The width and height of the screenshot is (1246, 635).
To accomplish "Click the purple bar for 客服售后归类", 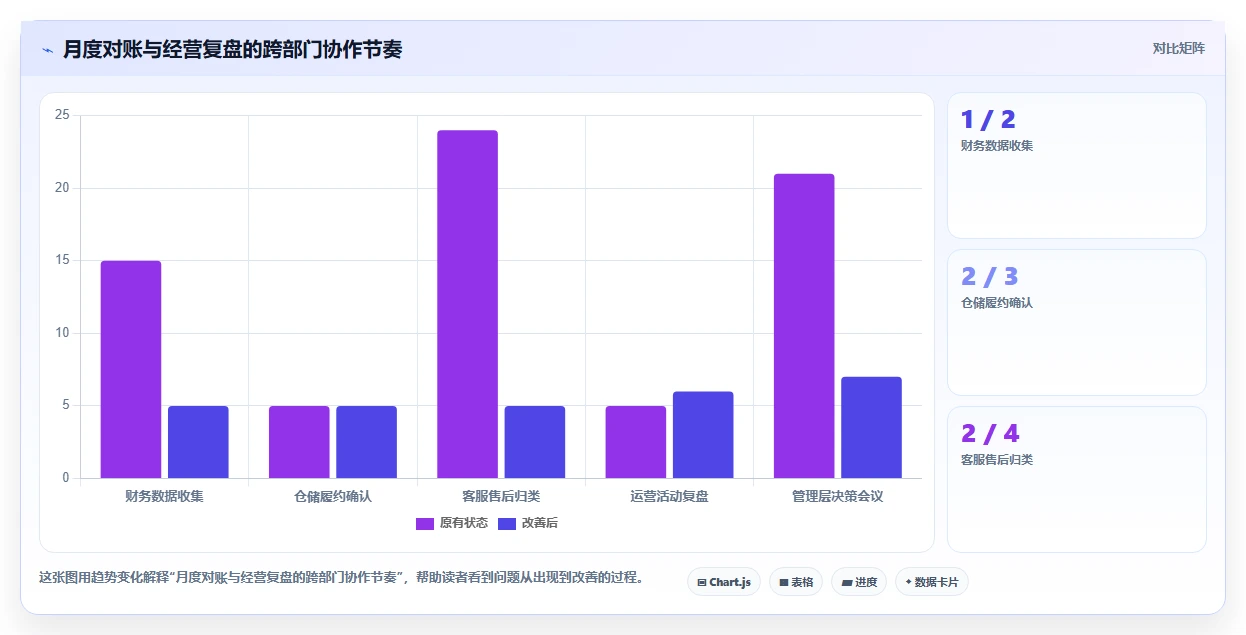I will pyautogui.click(x=467, y=304).
